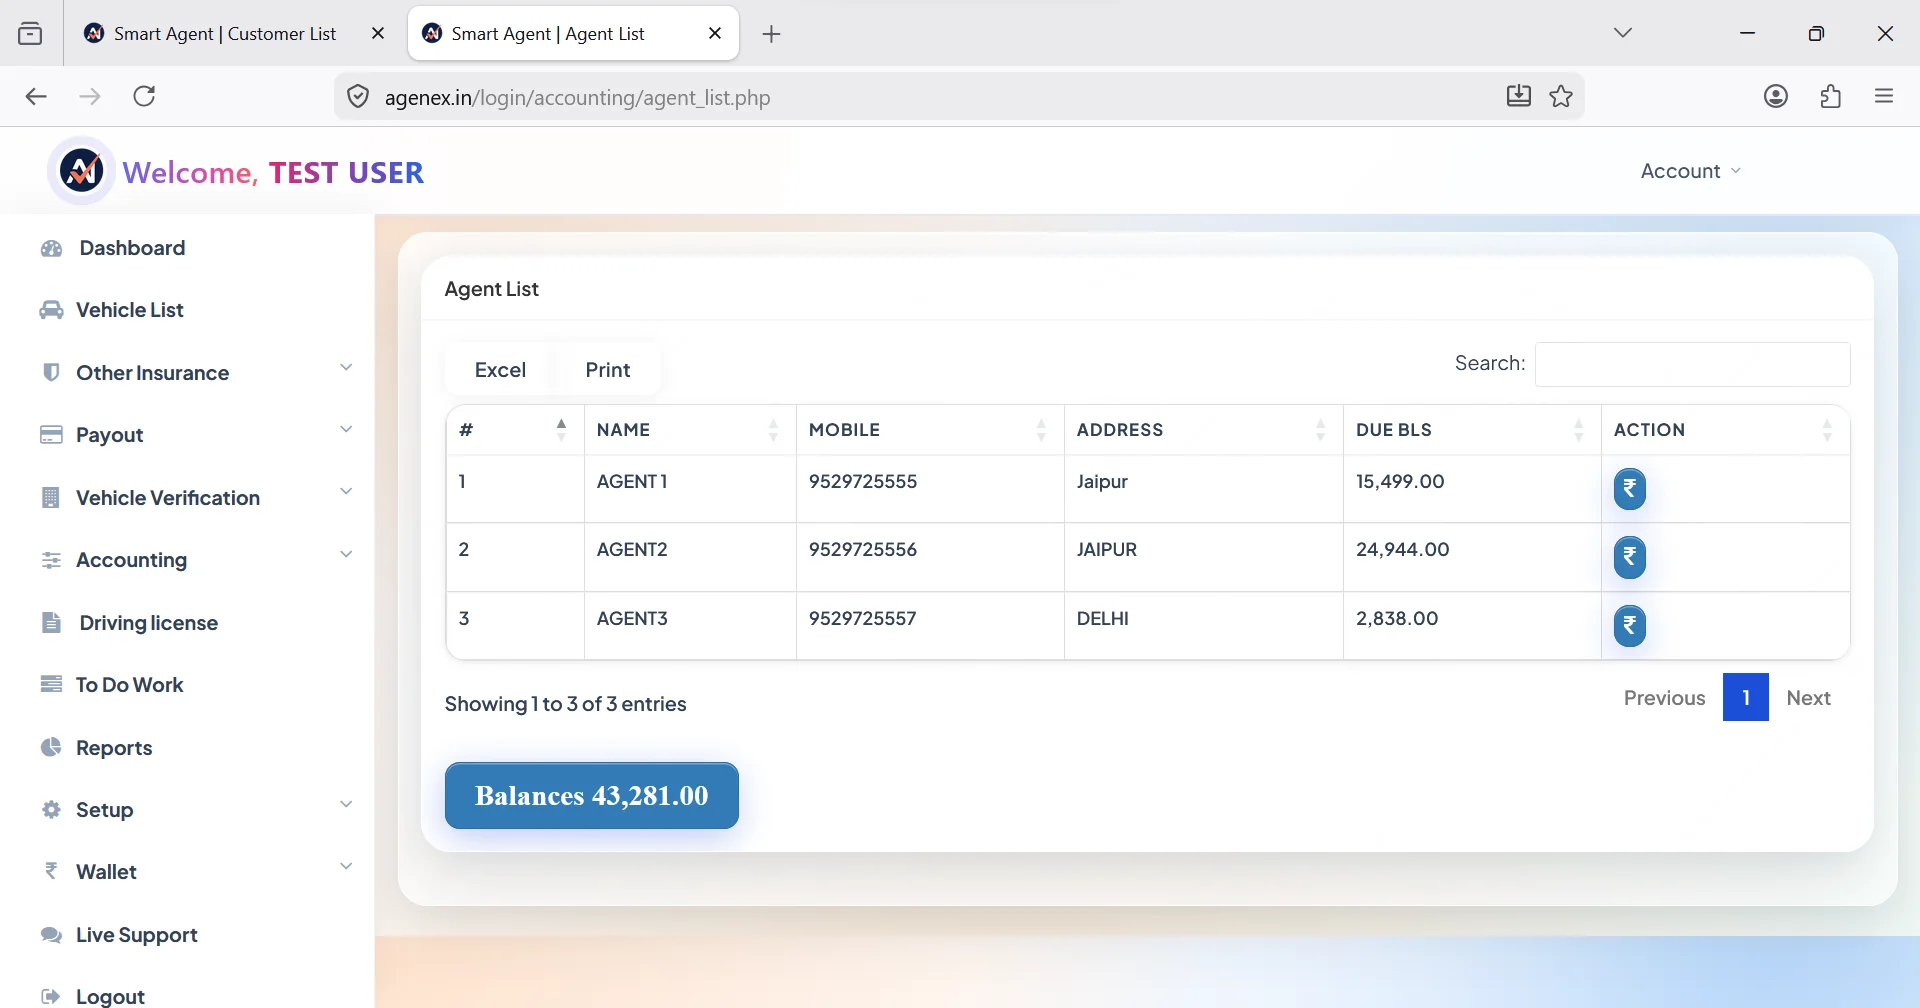1920x1008 pixels.
Task: Expand the Setup submenu chevron
Action: coord(346,804)
